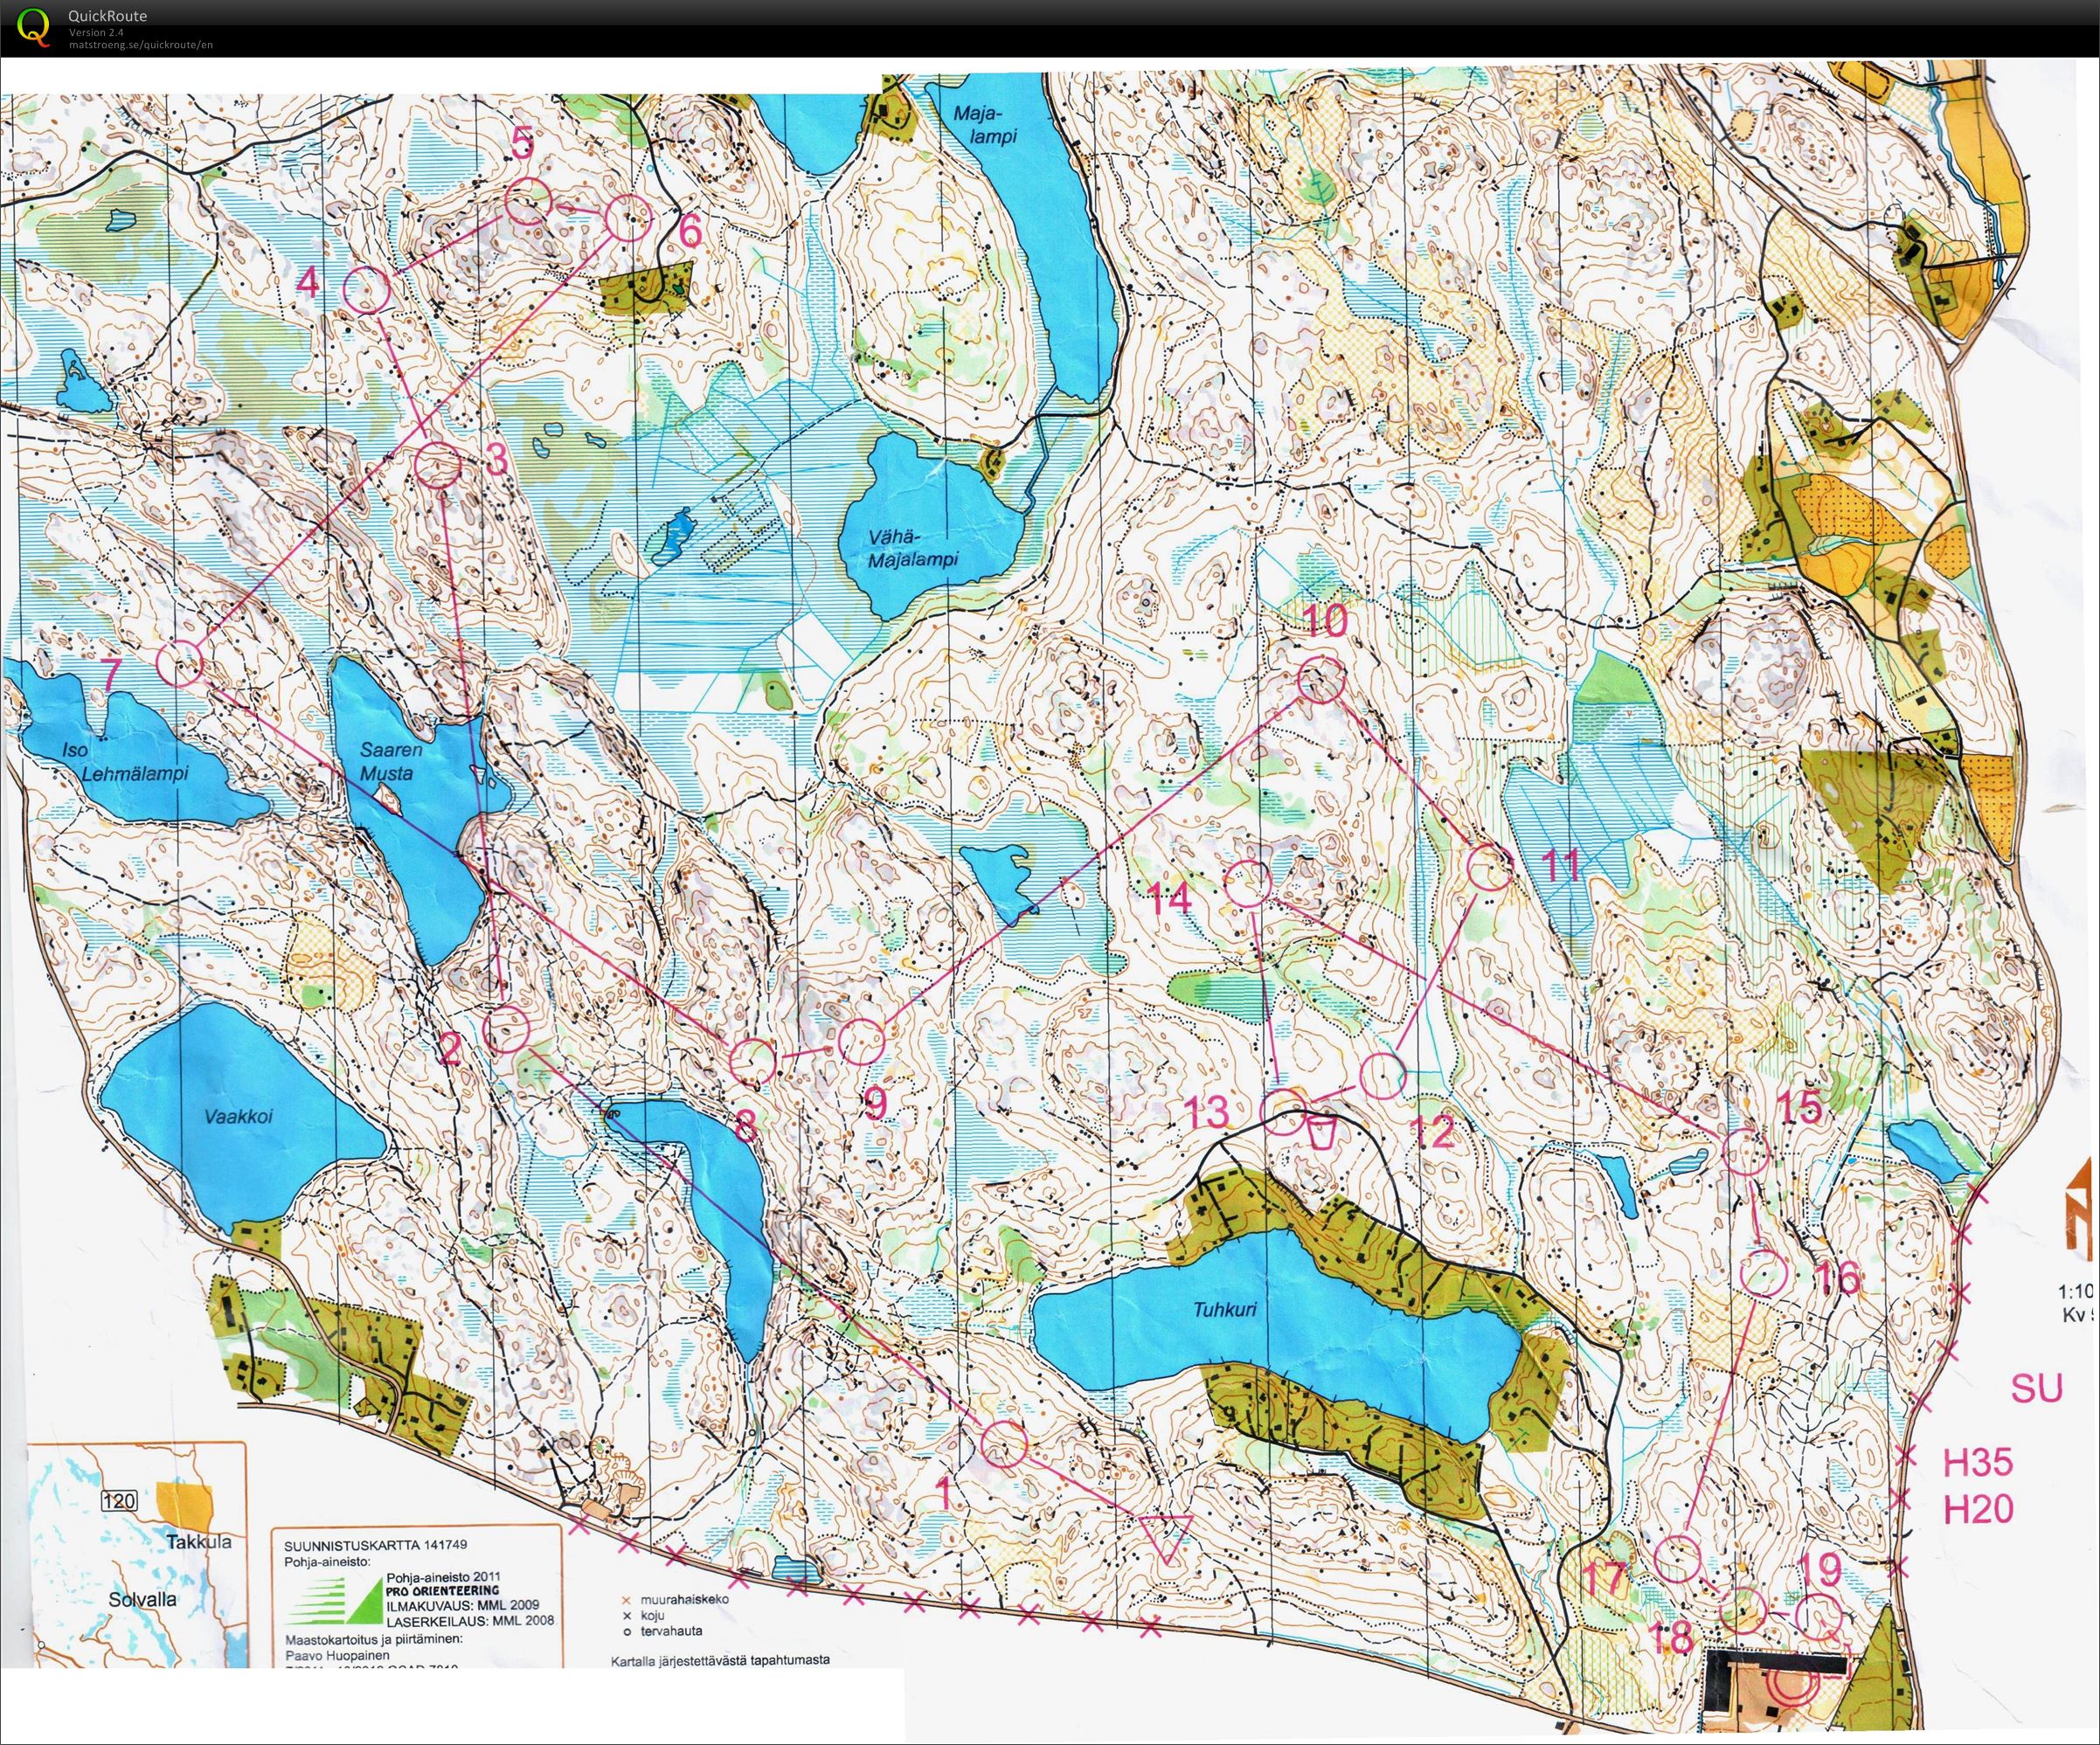2100x1745 pixels.
Task: Click control circle 3
Action: pyautogui.click(x=437, y=465)
